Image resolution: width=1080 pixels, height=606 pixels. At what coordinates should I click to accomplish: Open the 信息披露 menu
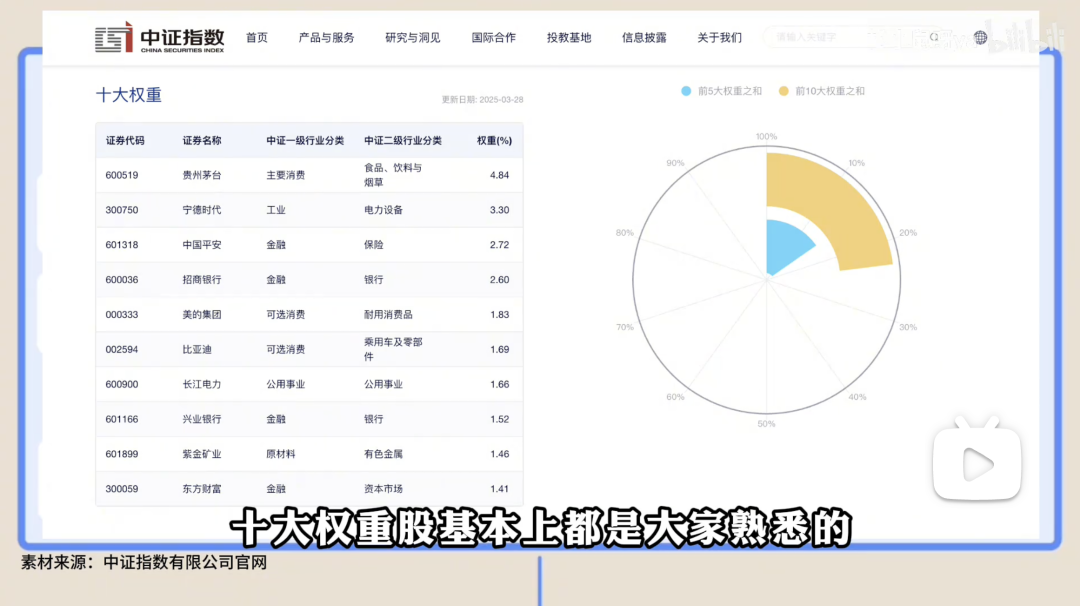644,38
